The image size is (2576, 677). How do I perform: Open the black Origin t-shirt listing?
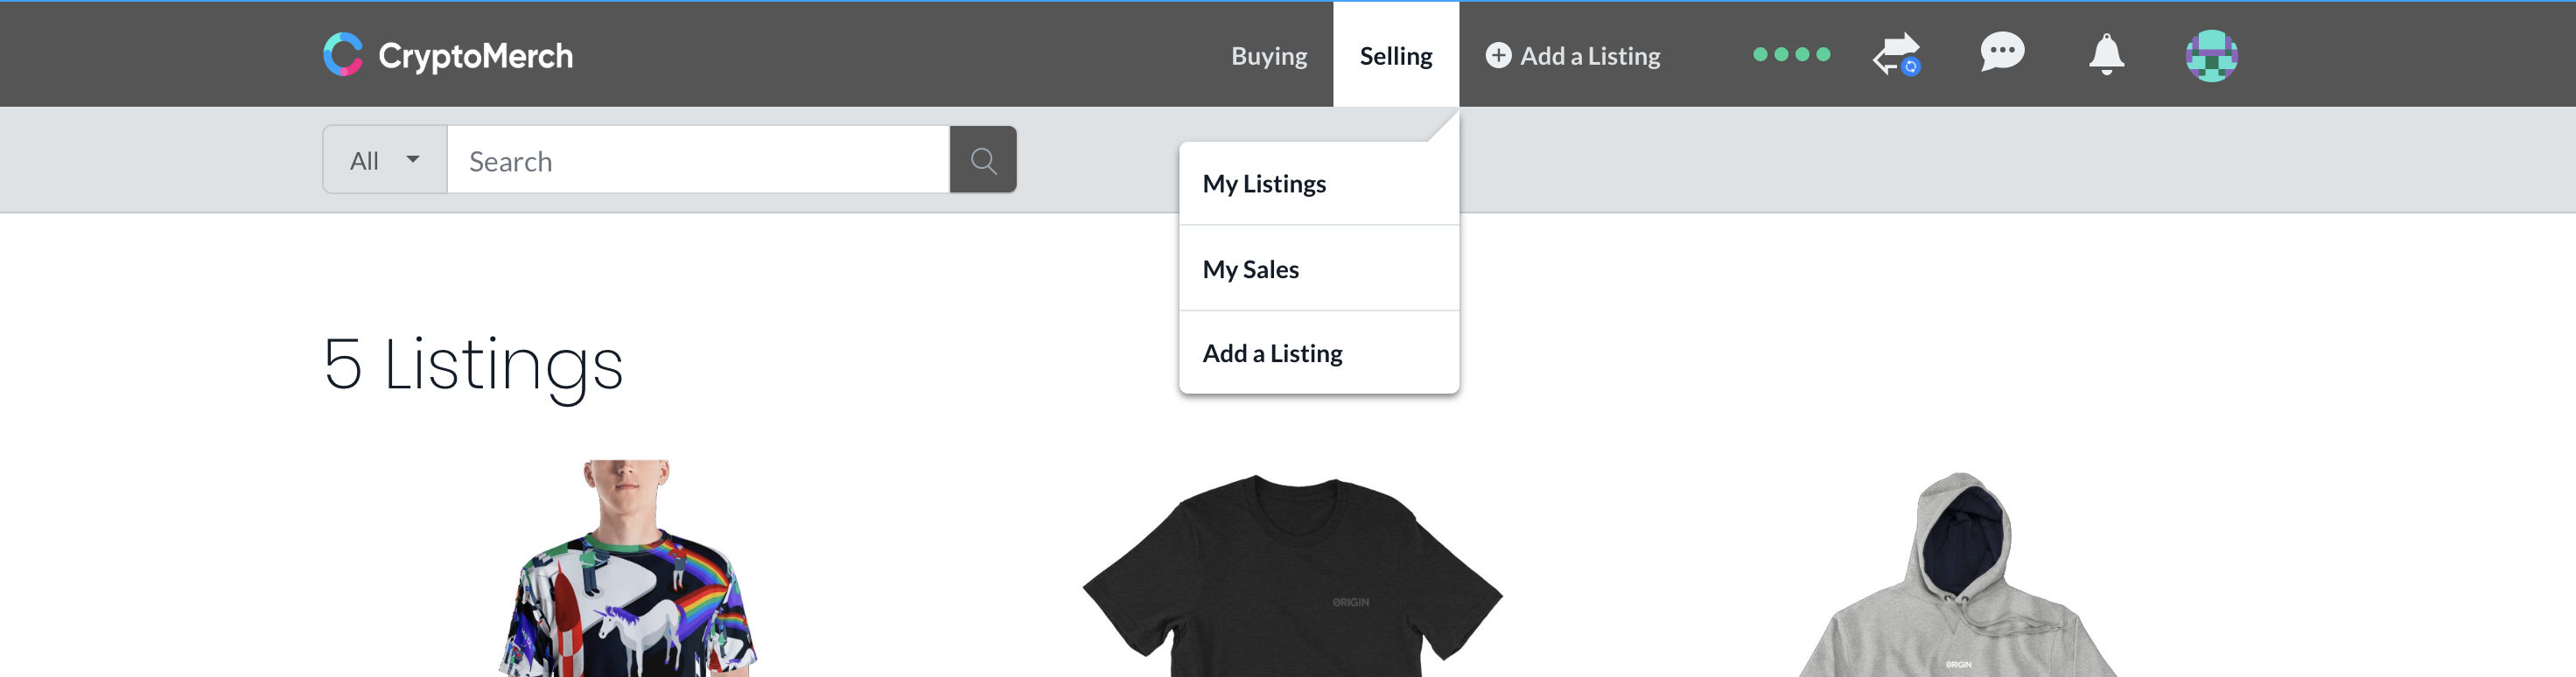point(1292,575)
